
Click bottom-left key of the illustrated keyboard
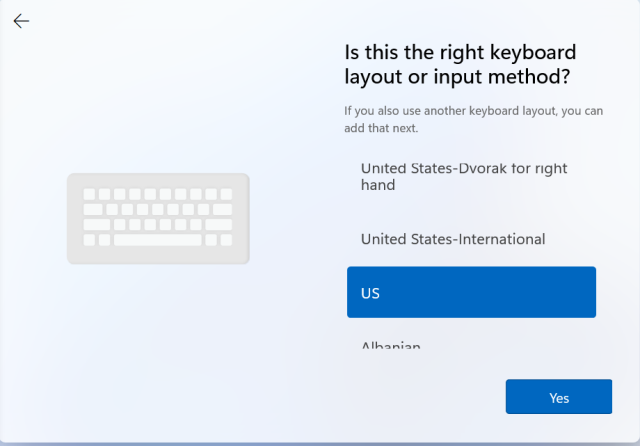coord(89,240)
